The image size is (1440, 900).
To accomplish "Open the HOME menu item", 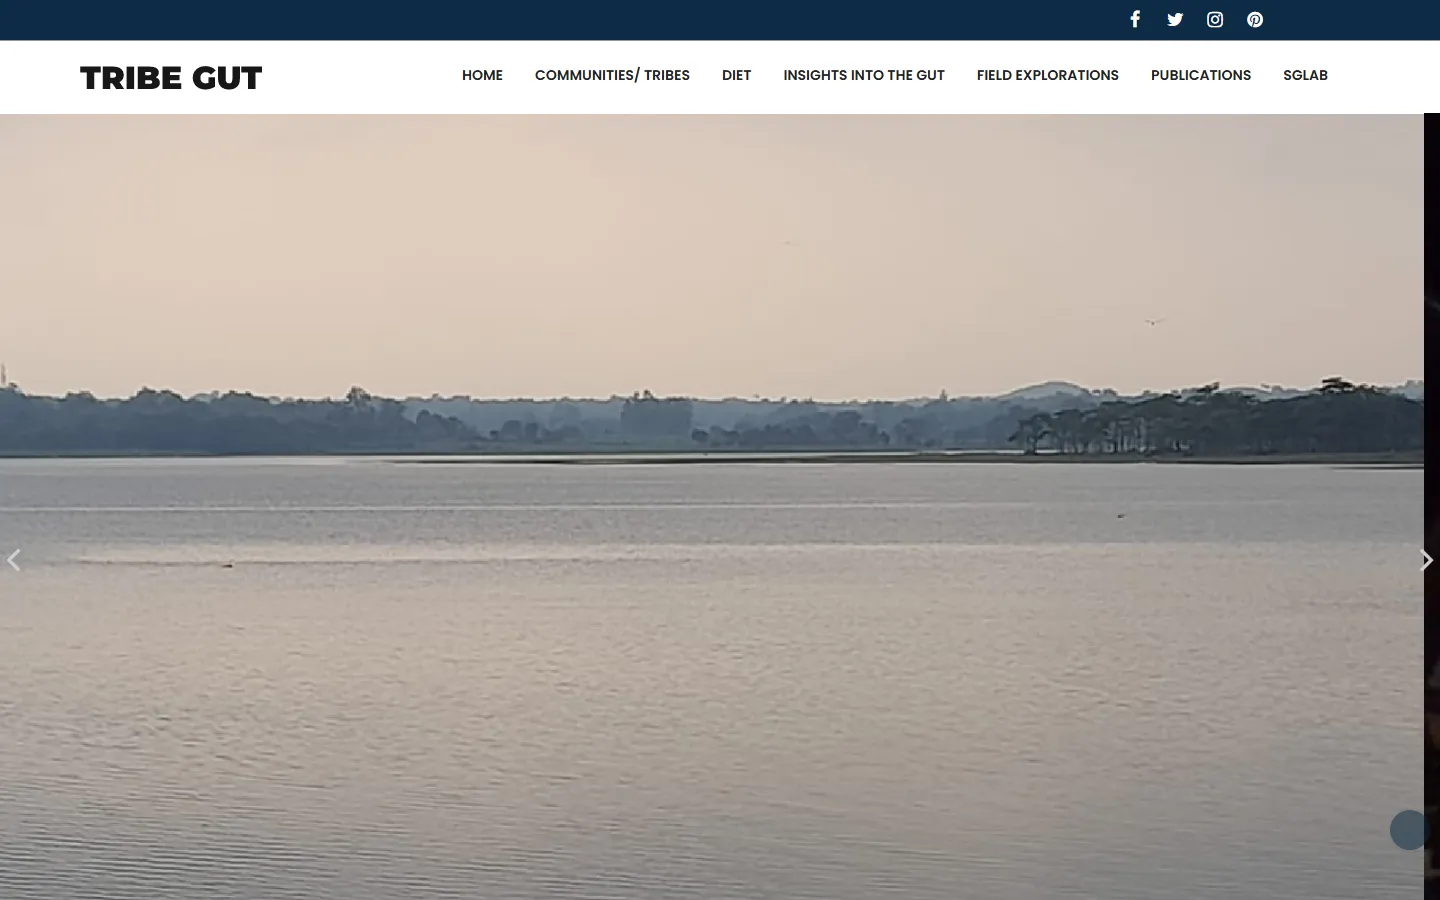I will point(482,75).
